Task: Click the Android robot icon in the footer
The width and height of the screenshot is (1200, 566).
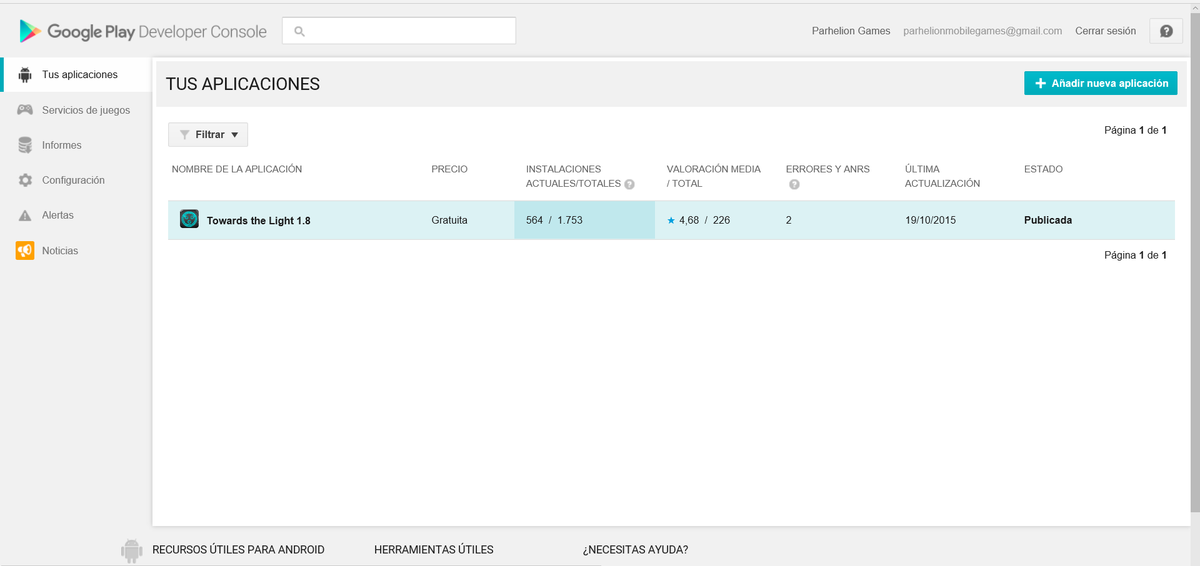Action: [131, 550]
